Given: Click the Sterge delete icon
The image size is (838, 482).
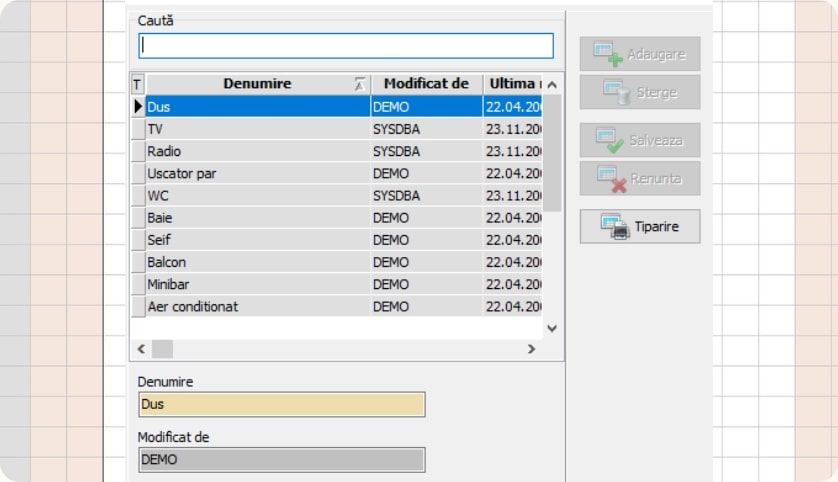Looking at the screenshot, I should click(x=614, y=93).
